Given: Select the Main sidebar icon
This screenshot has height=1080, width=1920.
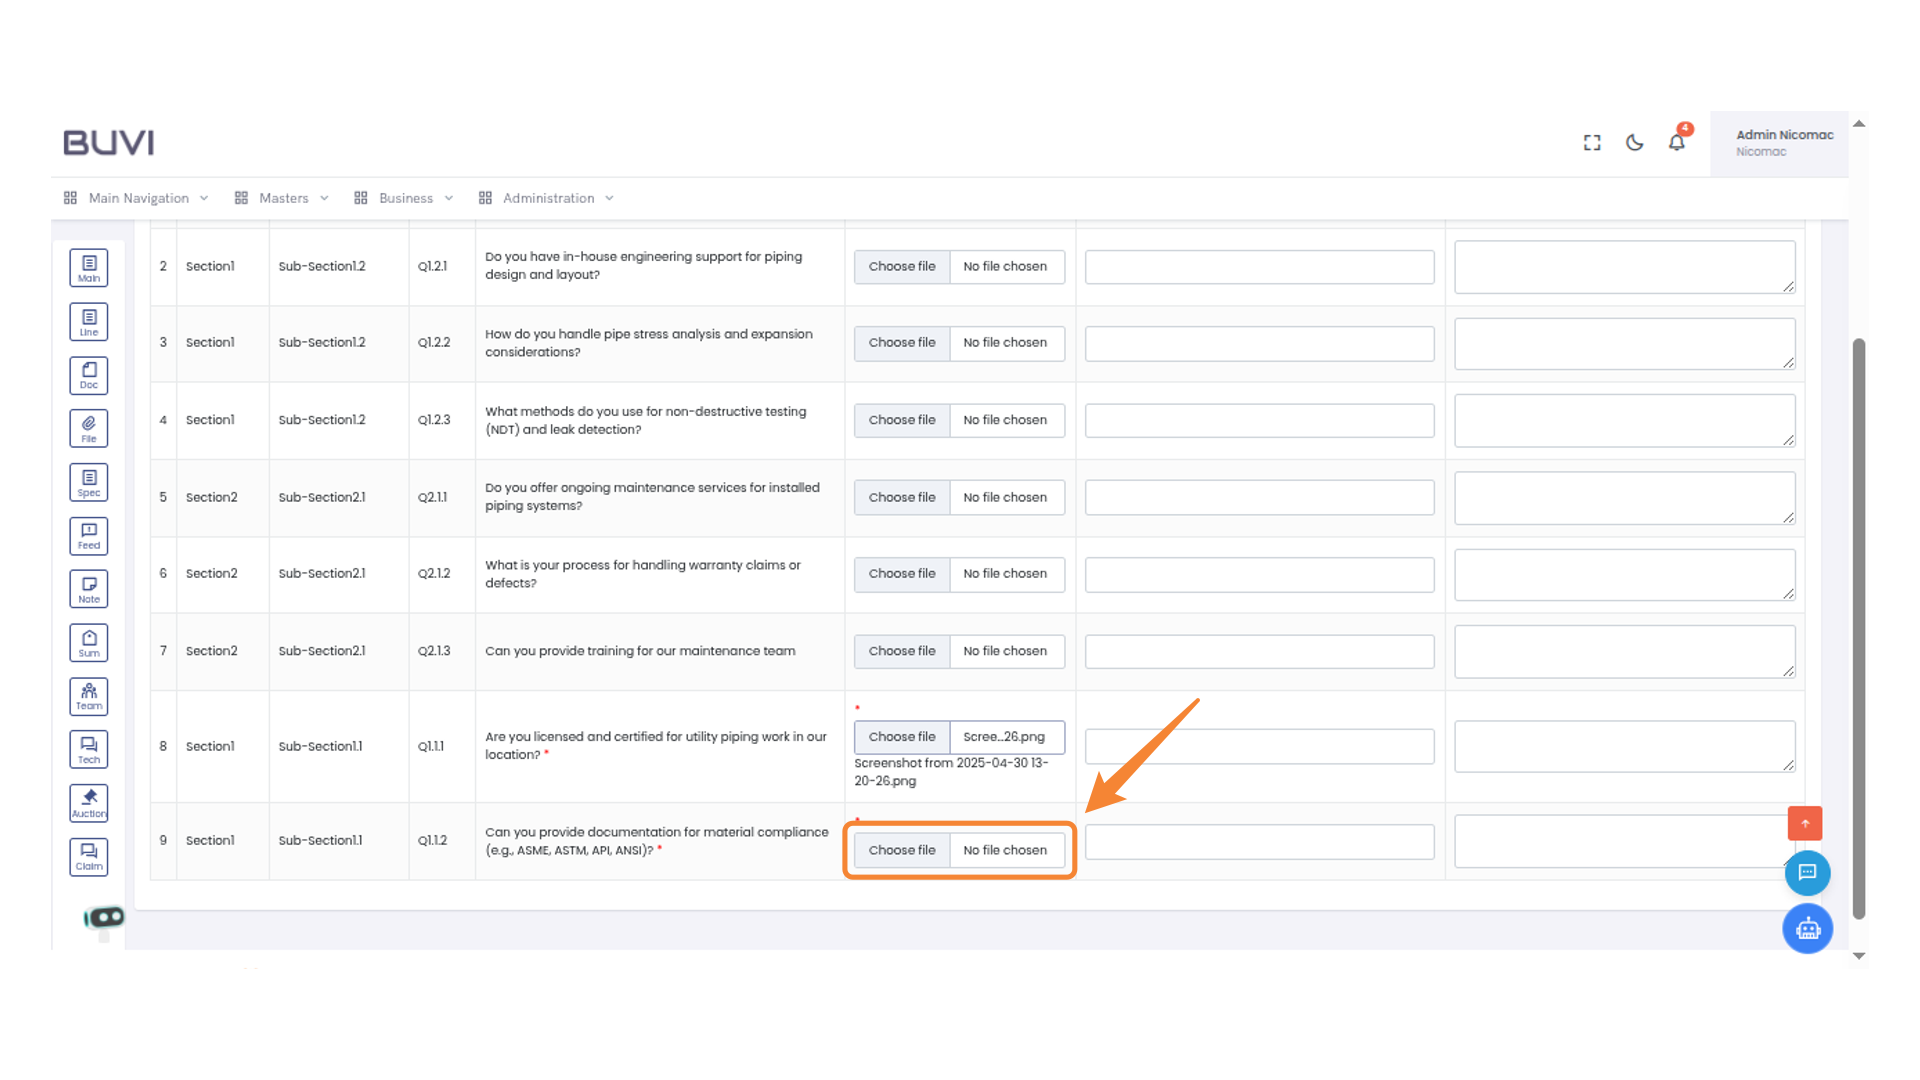Looking at the screenshot, I should (x=88, y=267).
